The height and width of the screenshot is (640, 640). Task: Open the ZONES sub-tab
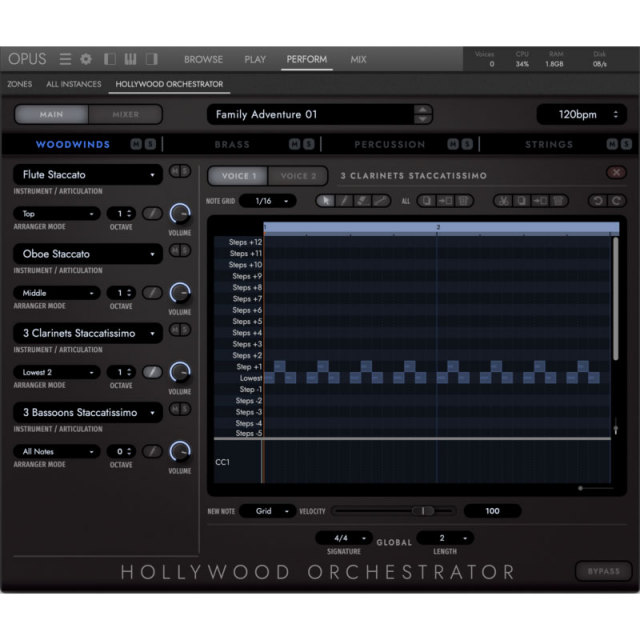(x=20, y=84)
